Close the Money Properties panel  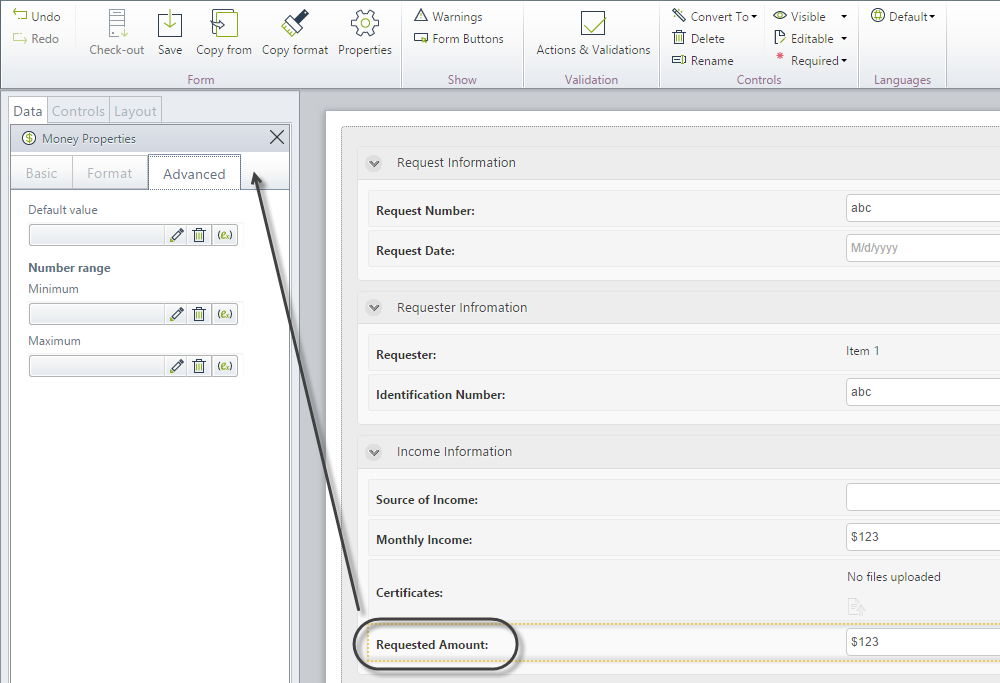click(277, 137)
